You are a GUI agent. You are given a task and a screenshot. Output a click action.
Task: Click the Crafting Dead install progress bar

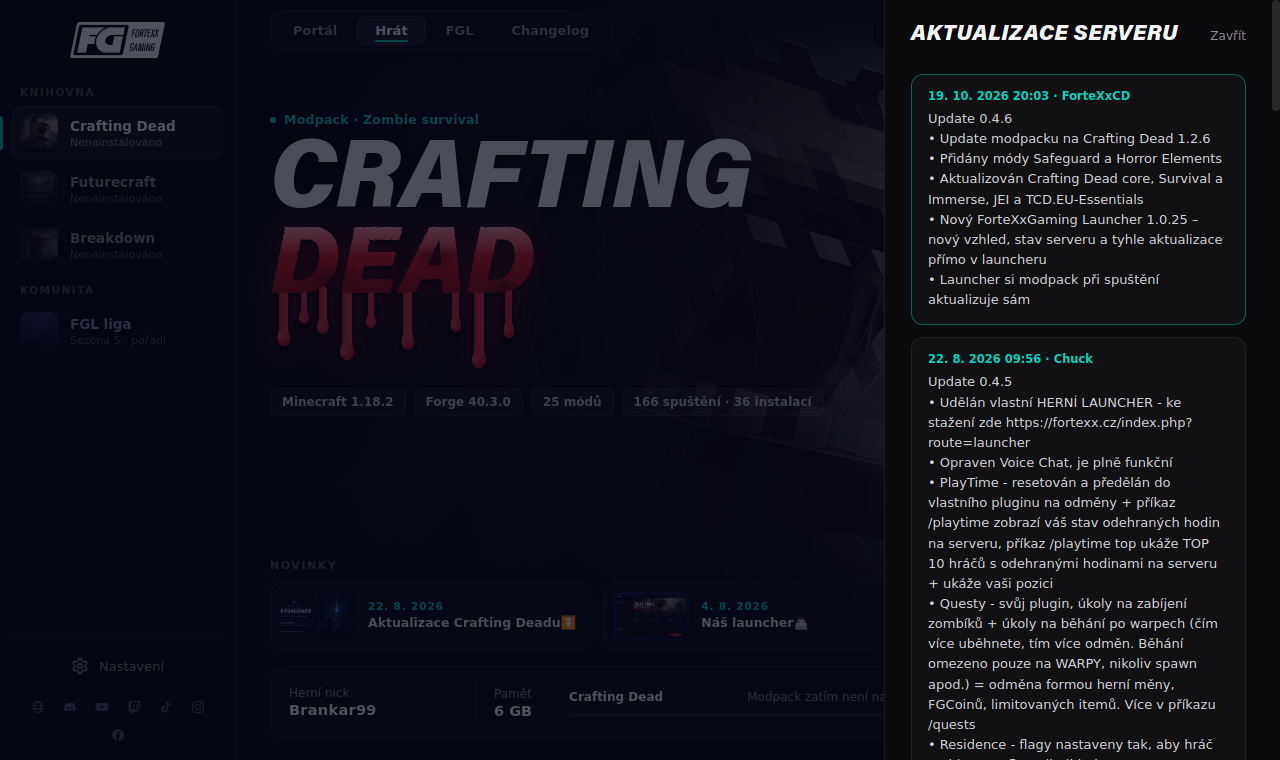pyautogui.click(x=726, y=715)
